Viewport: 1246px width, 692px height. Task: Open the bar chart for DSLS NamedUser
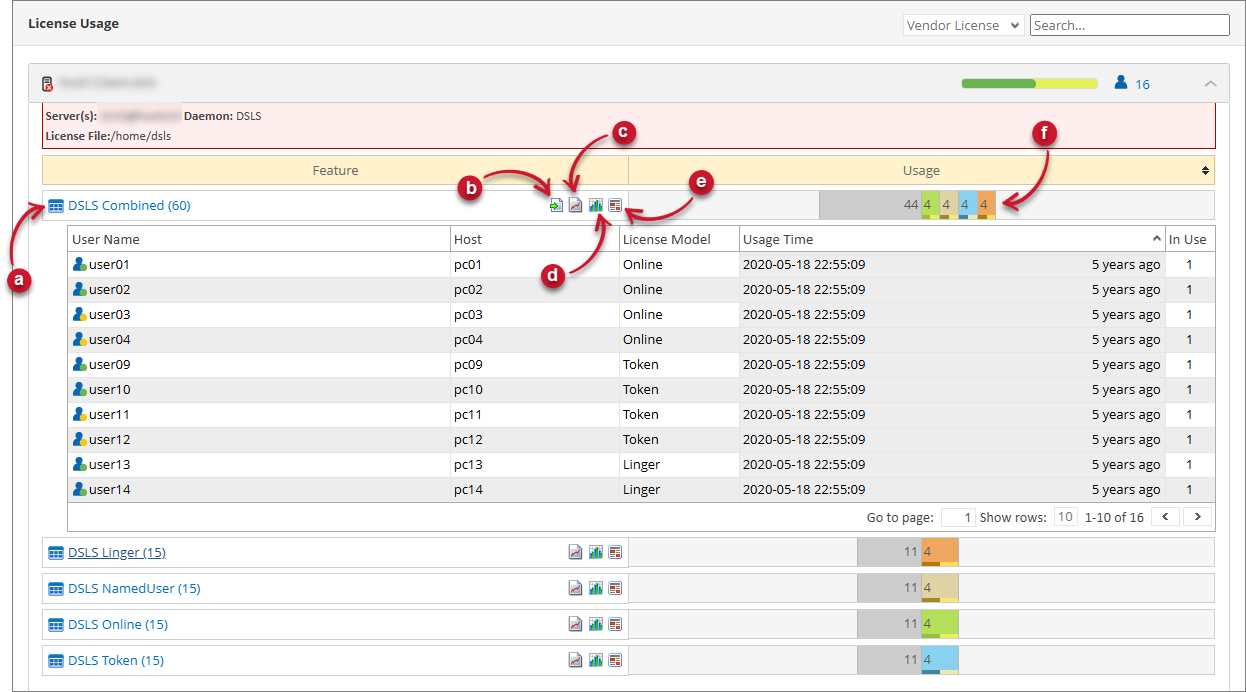(595, 588)
